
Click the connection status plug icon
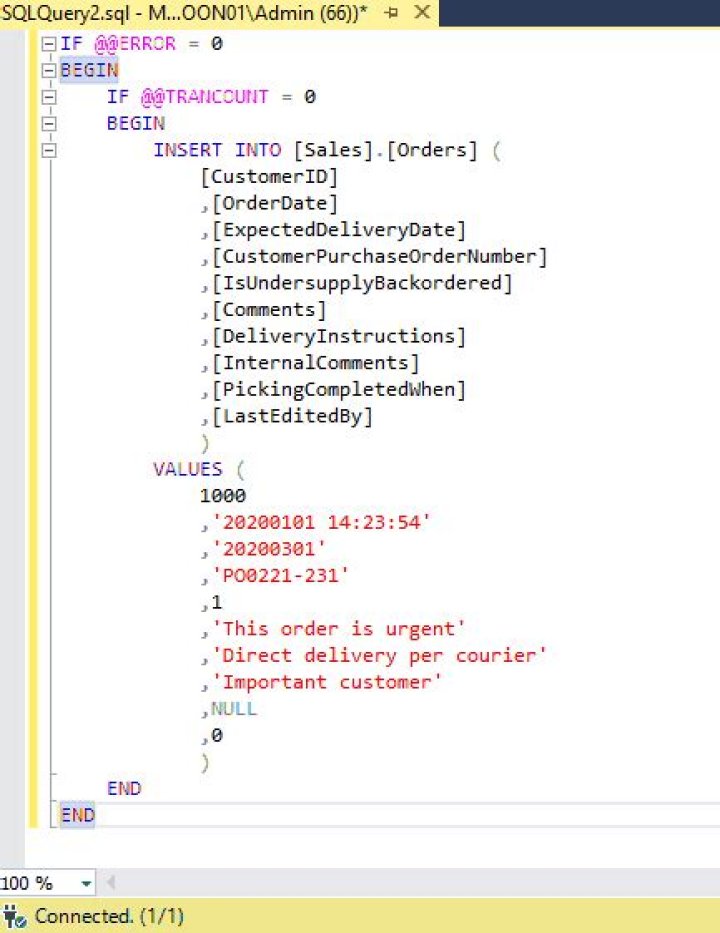(x=15, y=915)
